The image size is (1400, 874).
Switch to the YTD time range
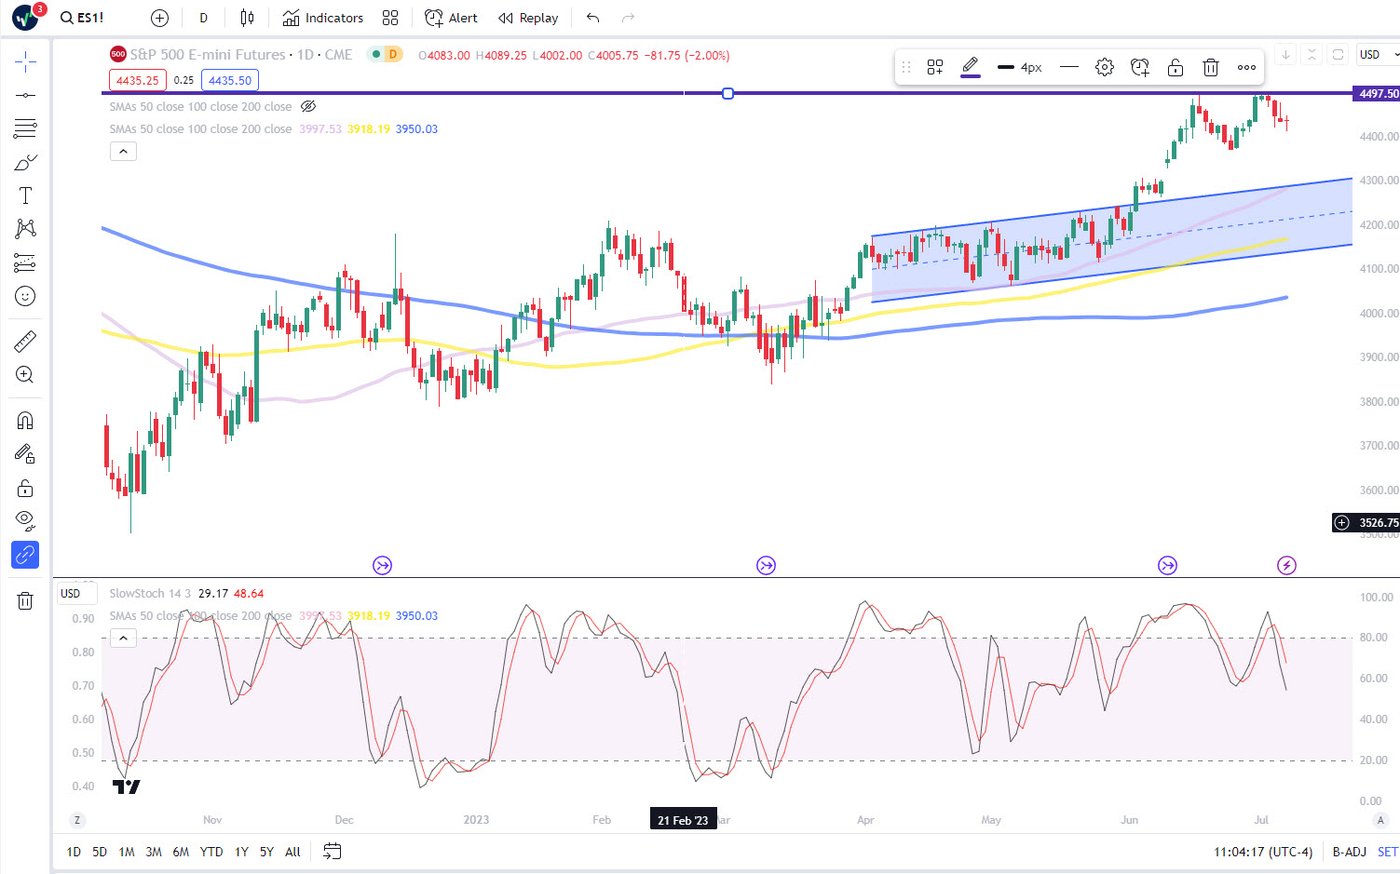pyautogui.click(x=211, y=852)
